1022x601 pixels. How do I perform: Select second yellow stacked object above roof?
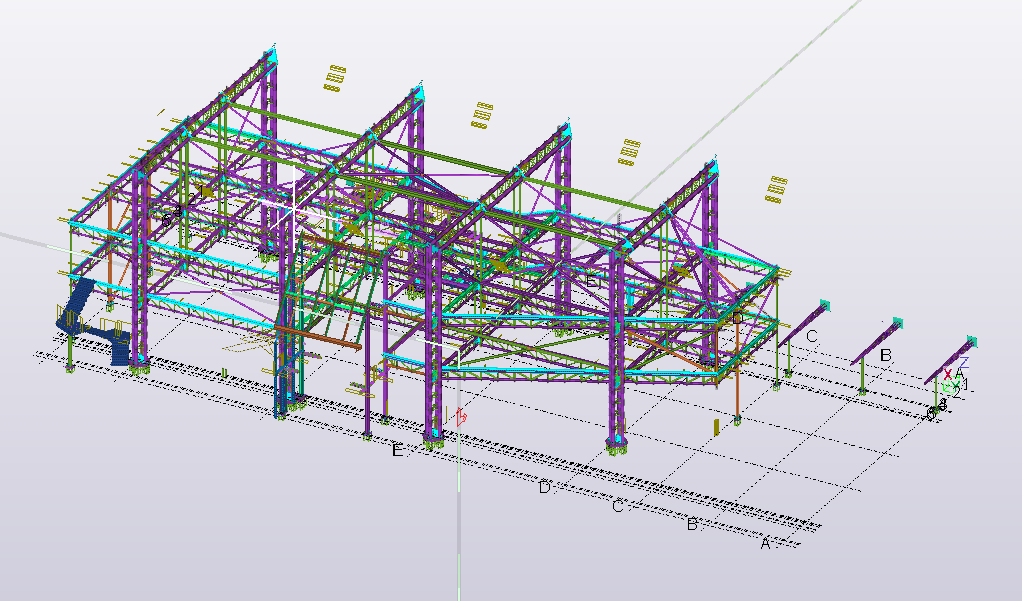pyautogui.click(x=482, y=114)
